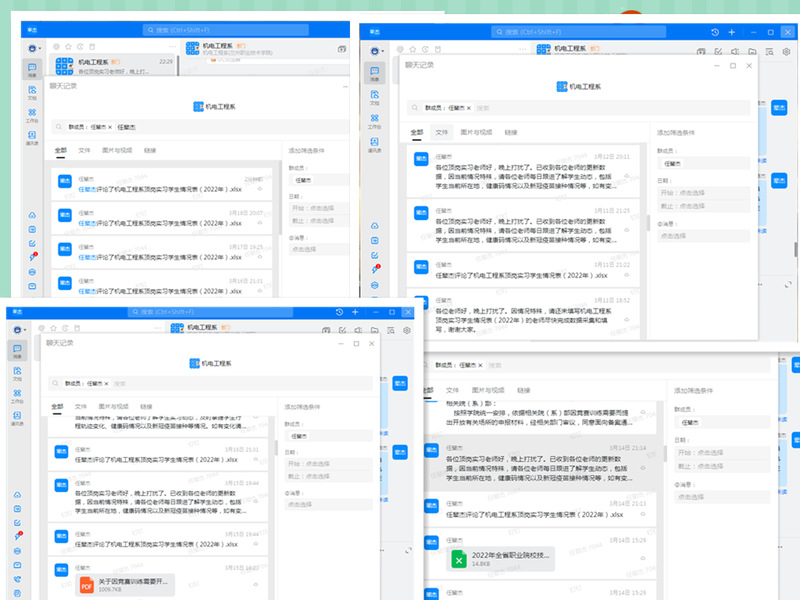The height and width of the screenshot is (600, 800).
Task: Open end date picker in upper-right window filter
Action: 704,206
